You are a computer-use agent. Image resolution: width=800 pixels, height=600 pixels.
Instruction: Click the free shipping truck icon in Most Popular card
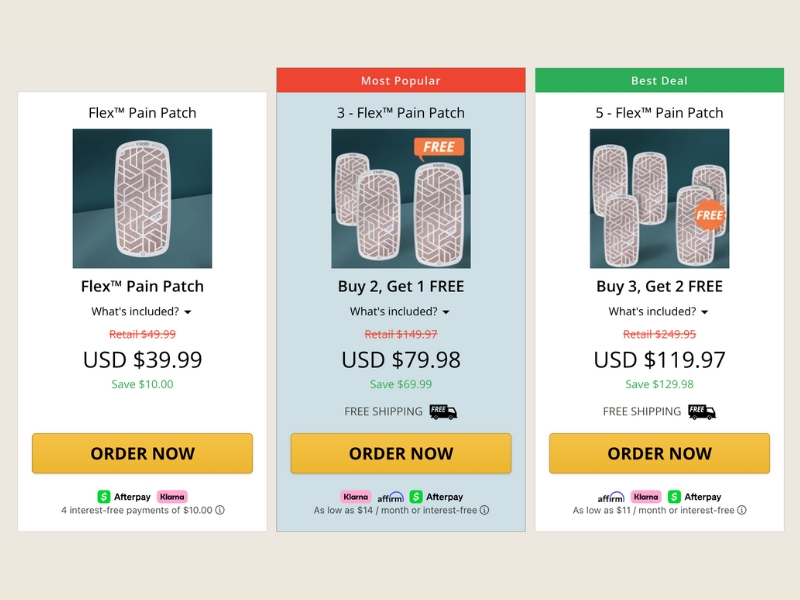443,412
